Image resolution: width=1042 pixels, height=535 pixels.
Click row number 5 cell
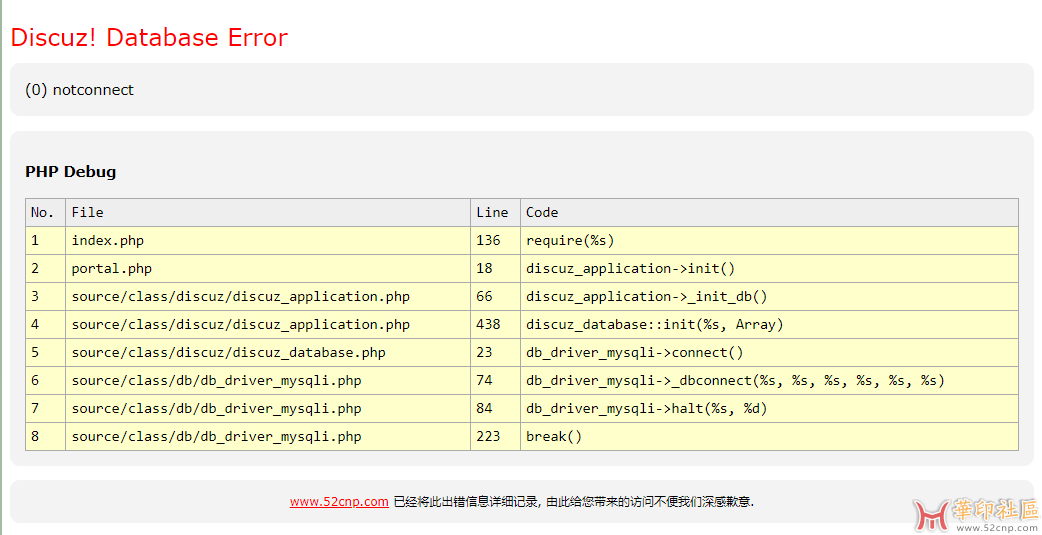tap(45, 352)
